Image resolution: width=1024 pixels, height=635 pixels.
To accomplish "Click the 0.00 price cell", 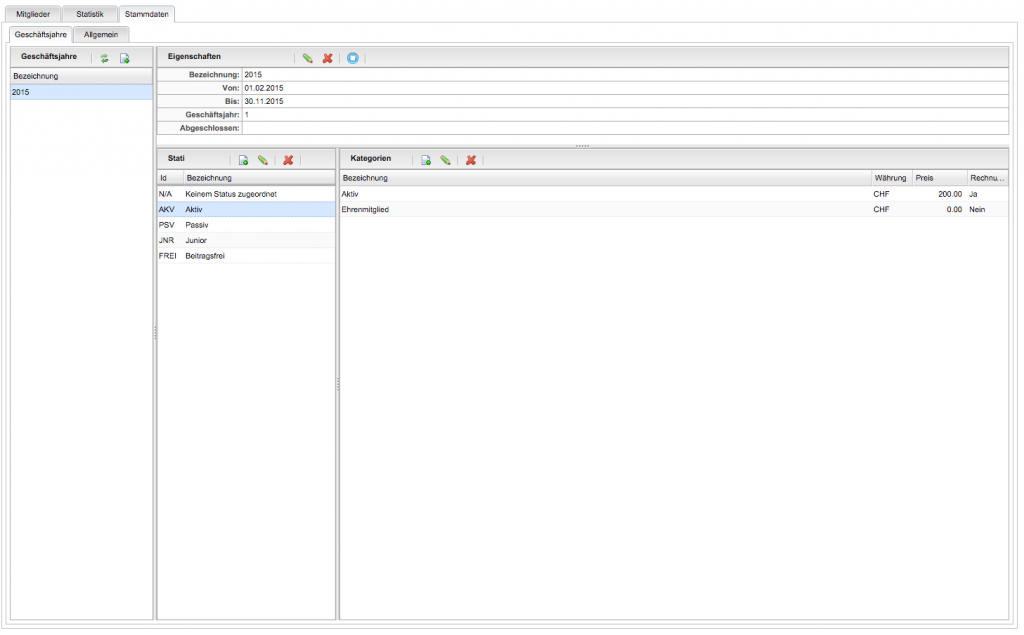I will tap(939, 210).
